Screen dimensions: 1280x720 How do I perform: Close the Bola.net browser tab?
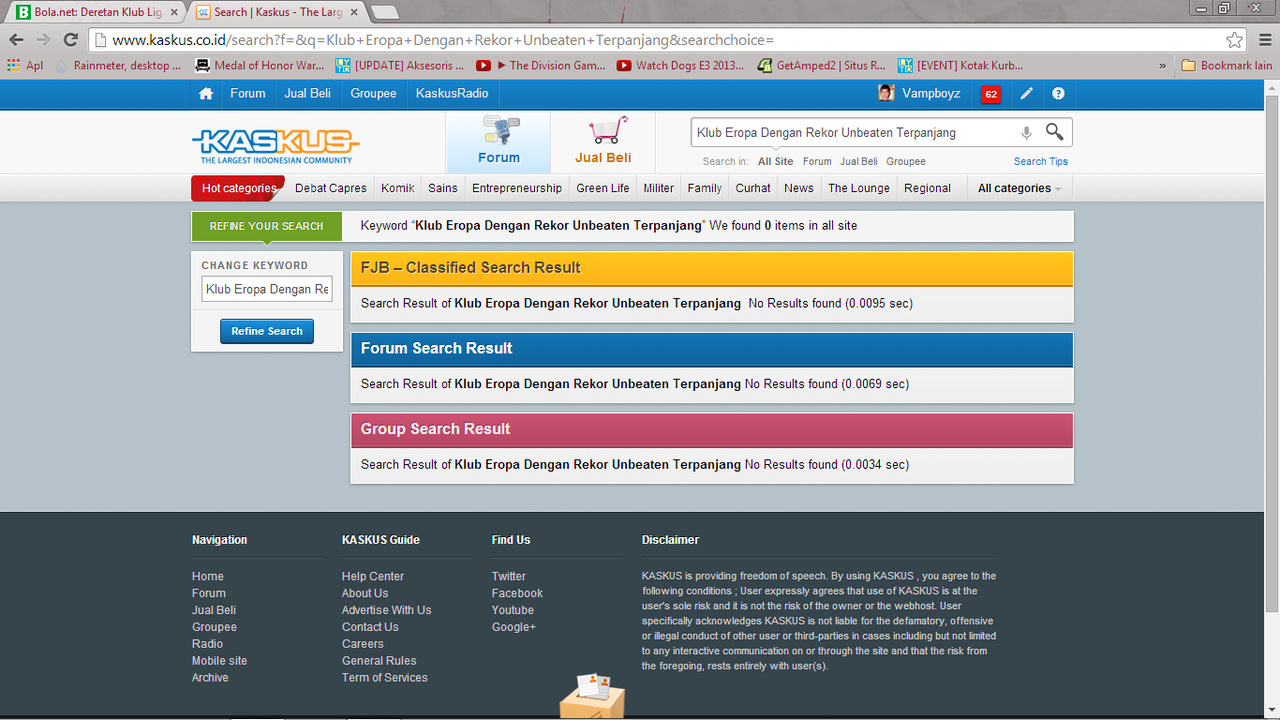pos(173,12)
